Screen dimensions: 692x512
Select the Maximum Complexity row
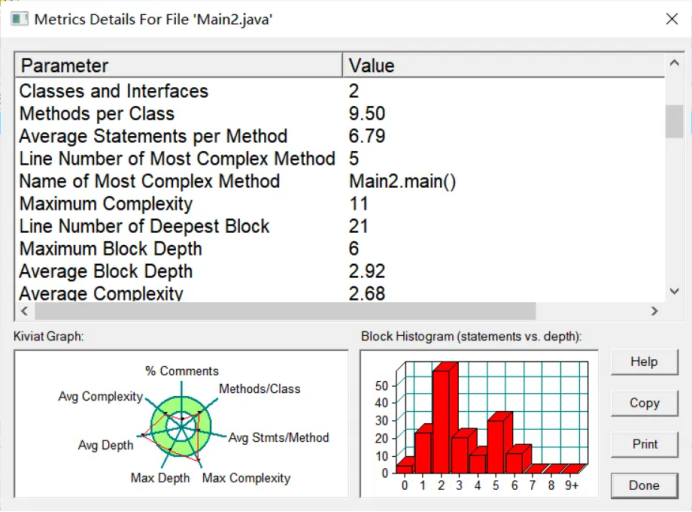[340, 204]
